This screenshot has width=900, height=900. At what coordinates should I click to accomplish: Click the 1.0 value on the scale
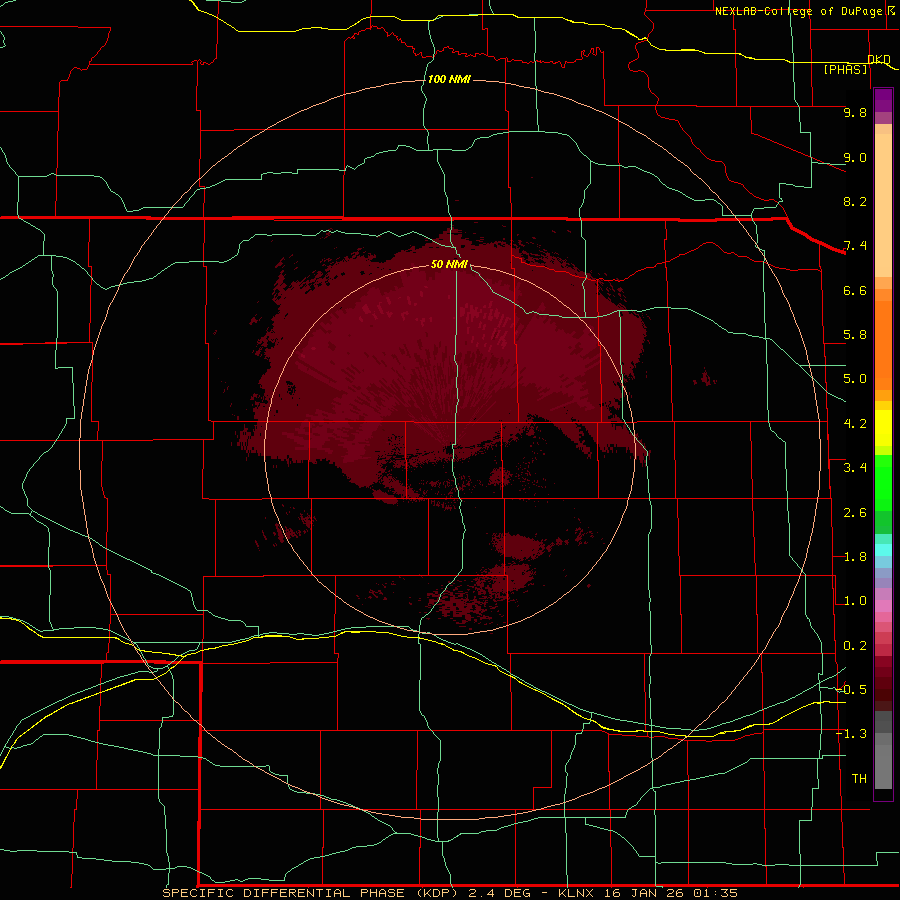855,601
